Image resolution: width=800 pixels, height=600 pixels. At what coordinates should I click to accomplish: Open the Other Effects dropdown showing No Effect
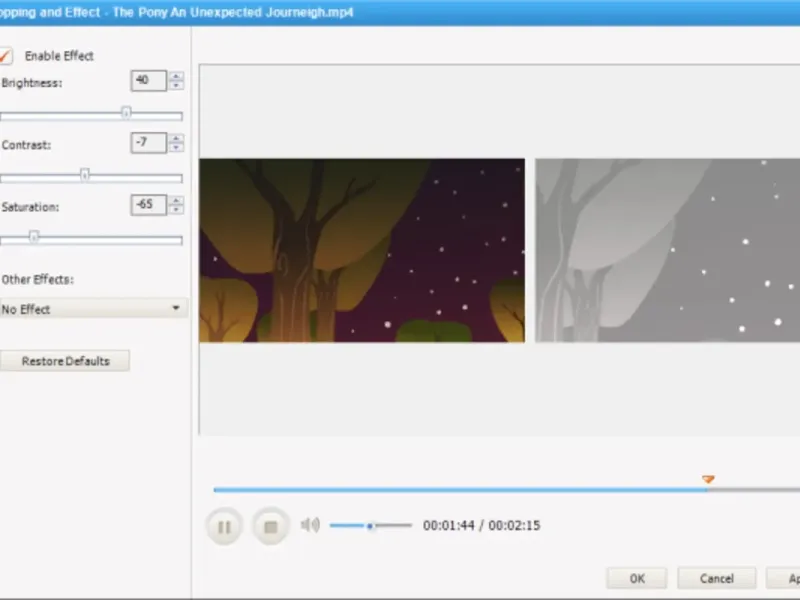[93, 309]
